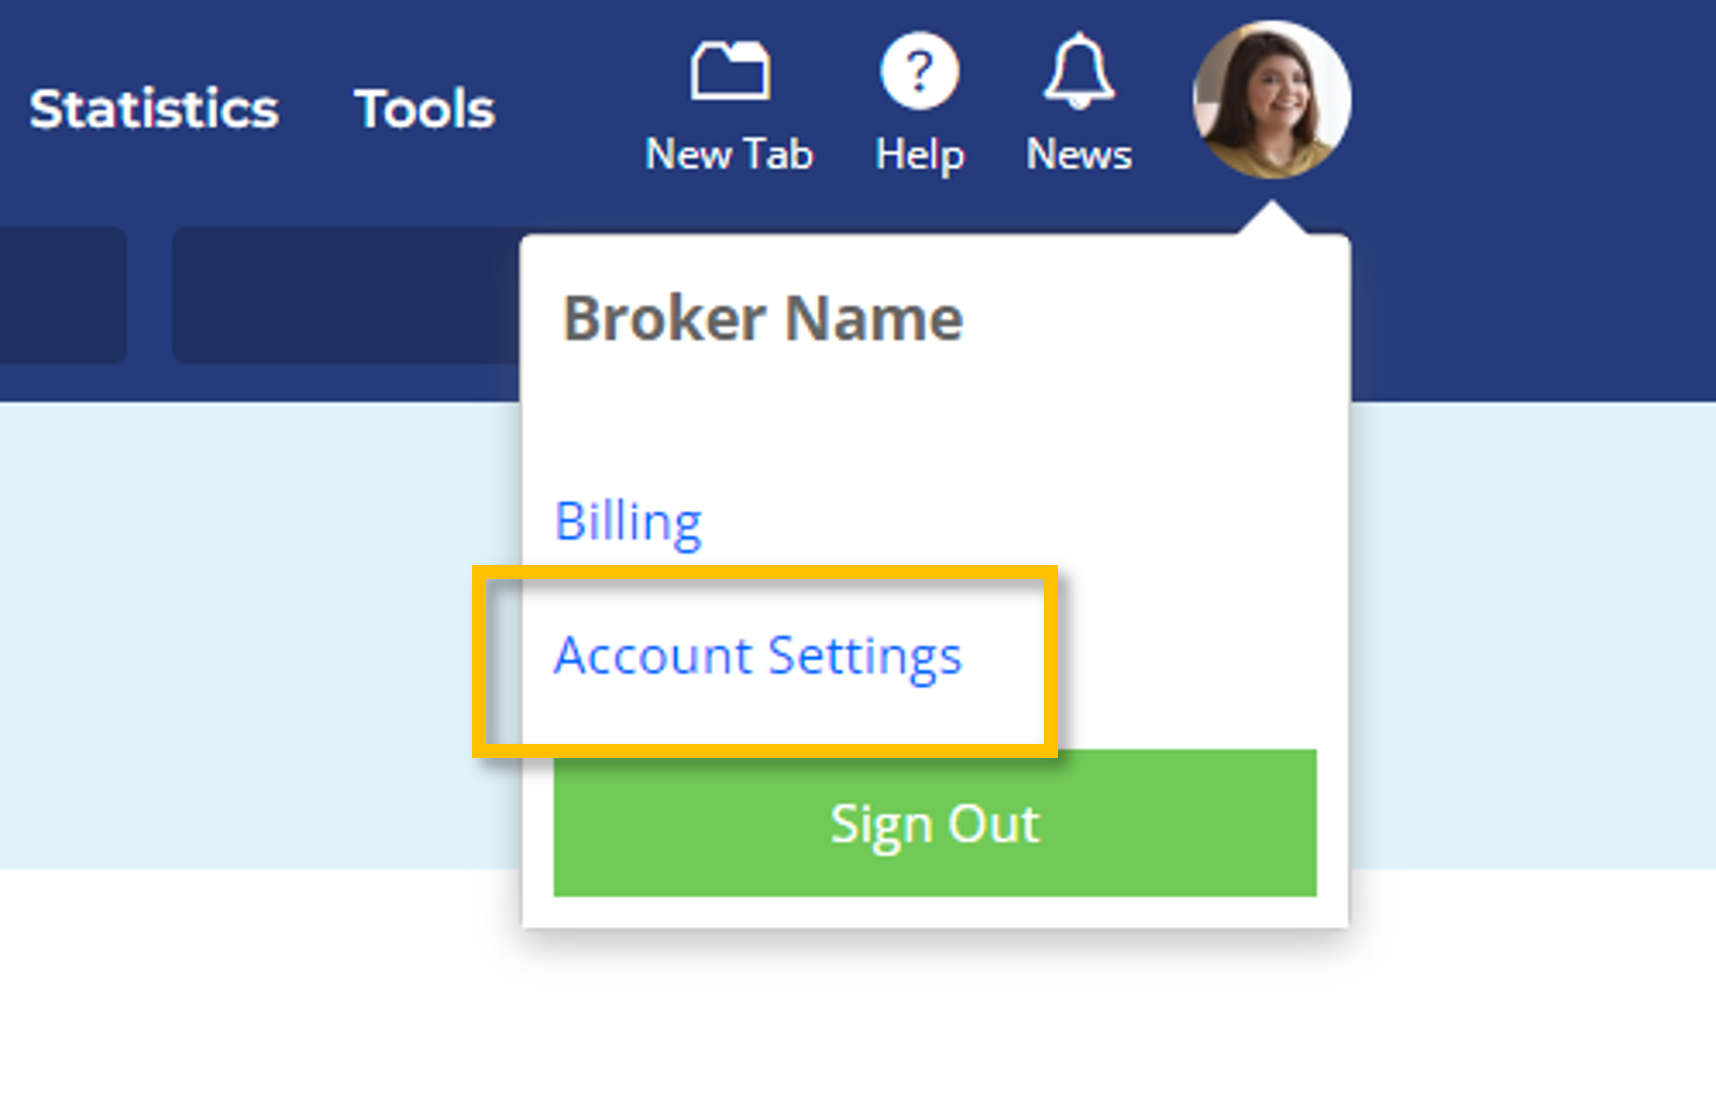Screen dimensions: 1716x1093
Task: Select the partially visible leftmost dark box
Action: coord(63,295)
